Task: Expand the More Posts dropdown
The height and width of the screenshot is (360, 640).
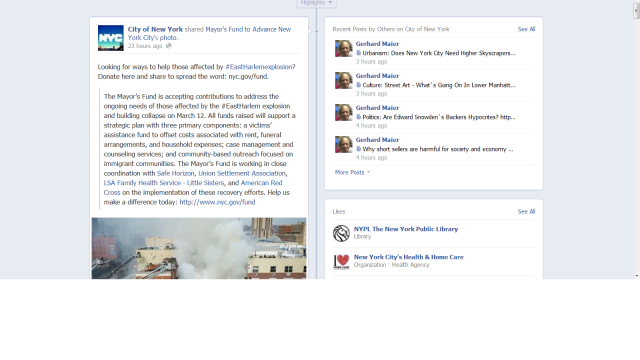Action: coord(352,172)
